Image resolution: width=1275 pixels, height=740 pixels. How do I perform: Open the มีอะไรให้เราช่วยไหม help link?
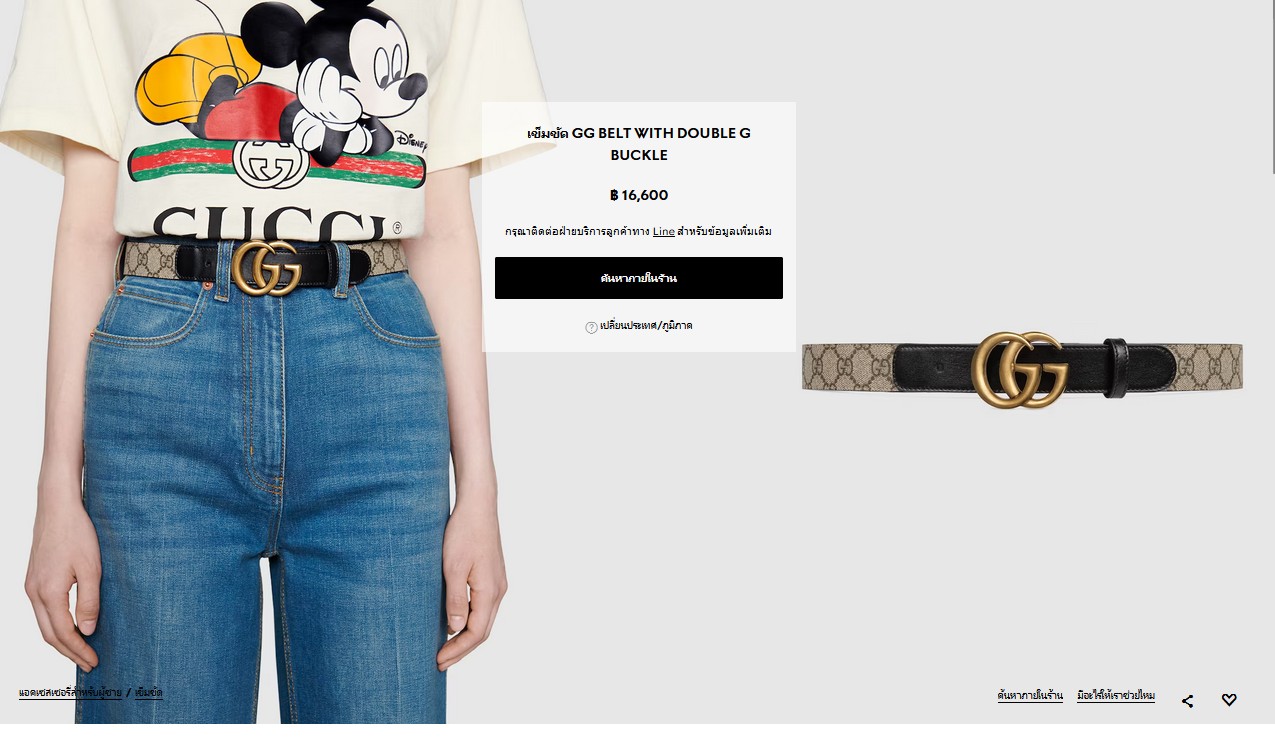click(x=1116, y=695)
